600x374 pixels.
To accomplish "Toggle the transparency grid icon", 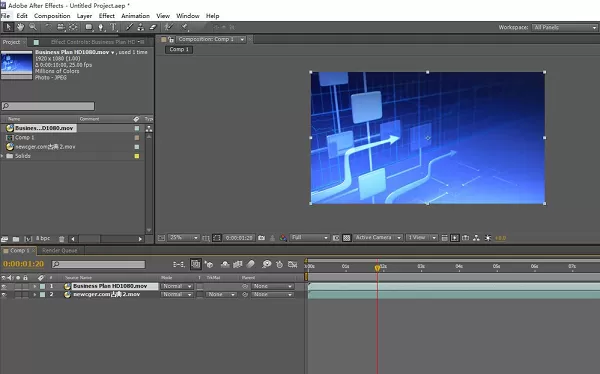I will (347, 238).
